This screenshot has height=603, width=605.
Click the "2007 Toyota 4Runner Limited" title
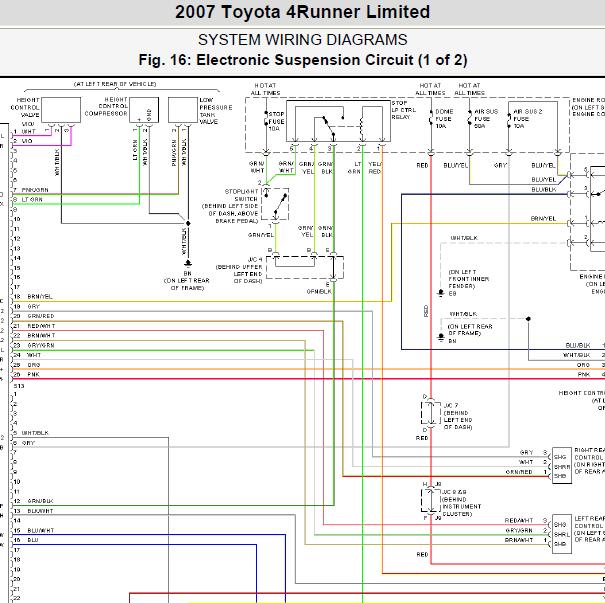(302, 12)
